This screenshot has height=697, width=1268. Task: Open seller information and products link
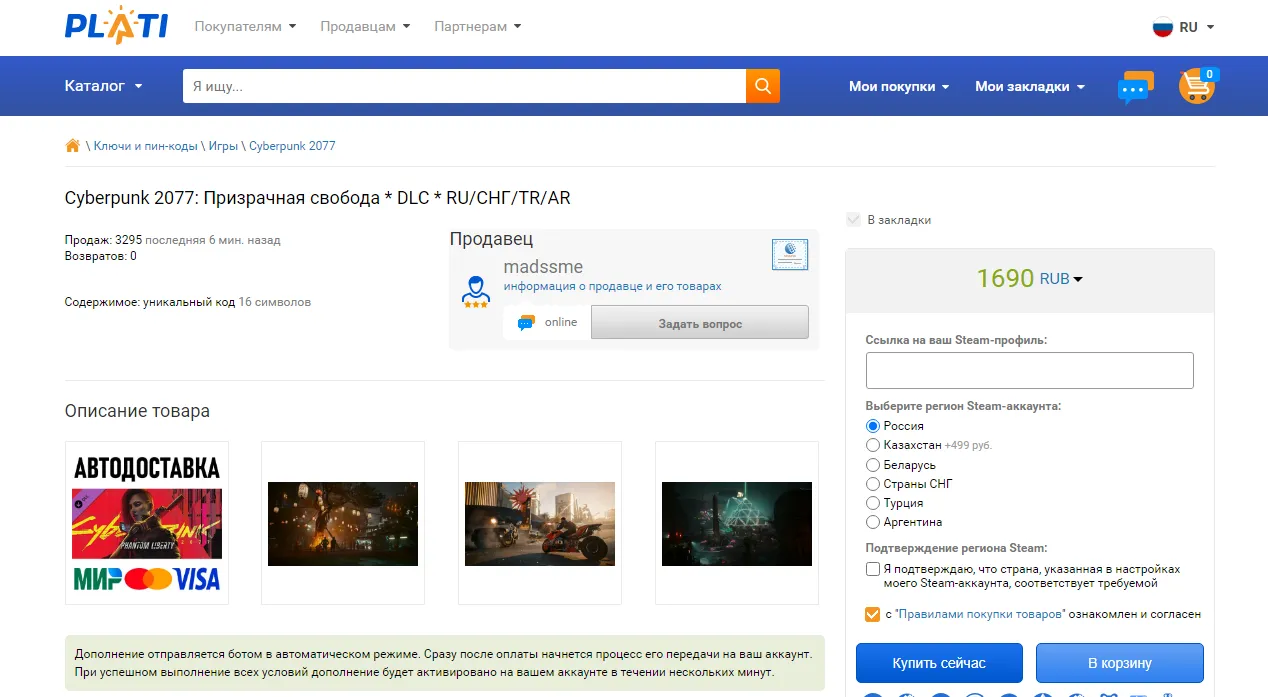pyautogui.click(x=612, y=287)
